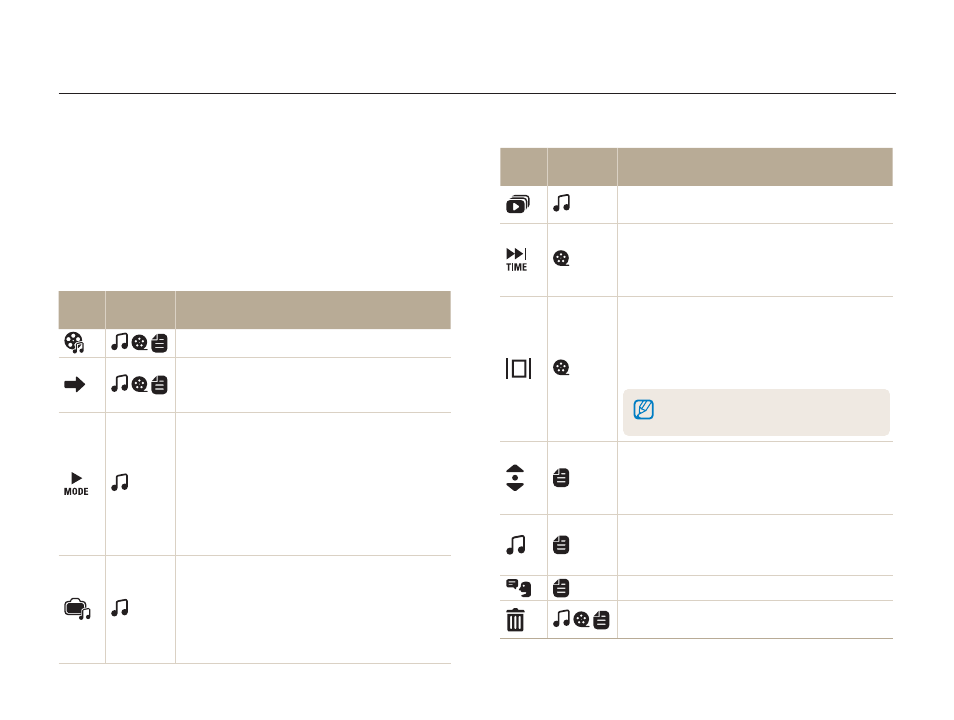Viewport: 954px width, 720px height.
Task: Click the music note beside the trash icon
Action: tap(562, 618)
